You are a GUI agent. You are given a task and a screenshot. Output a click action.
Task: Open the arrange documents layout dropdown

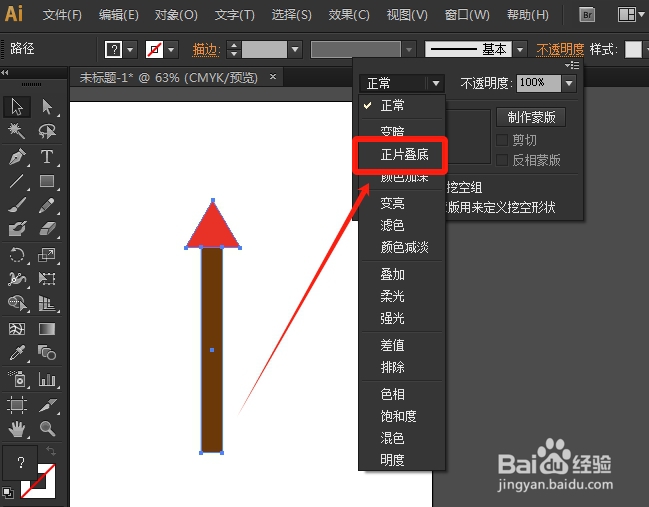pos(631,15)
